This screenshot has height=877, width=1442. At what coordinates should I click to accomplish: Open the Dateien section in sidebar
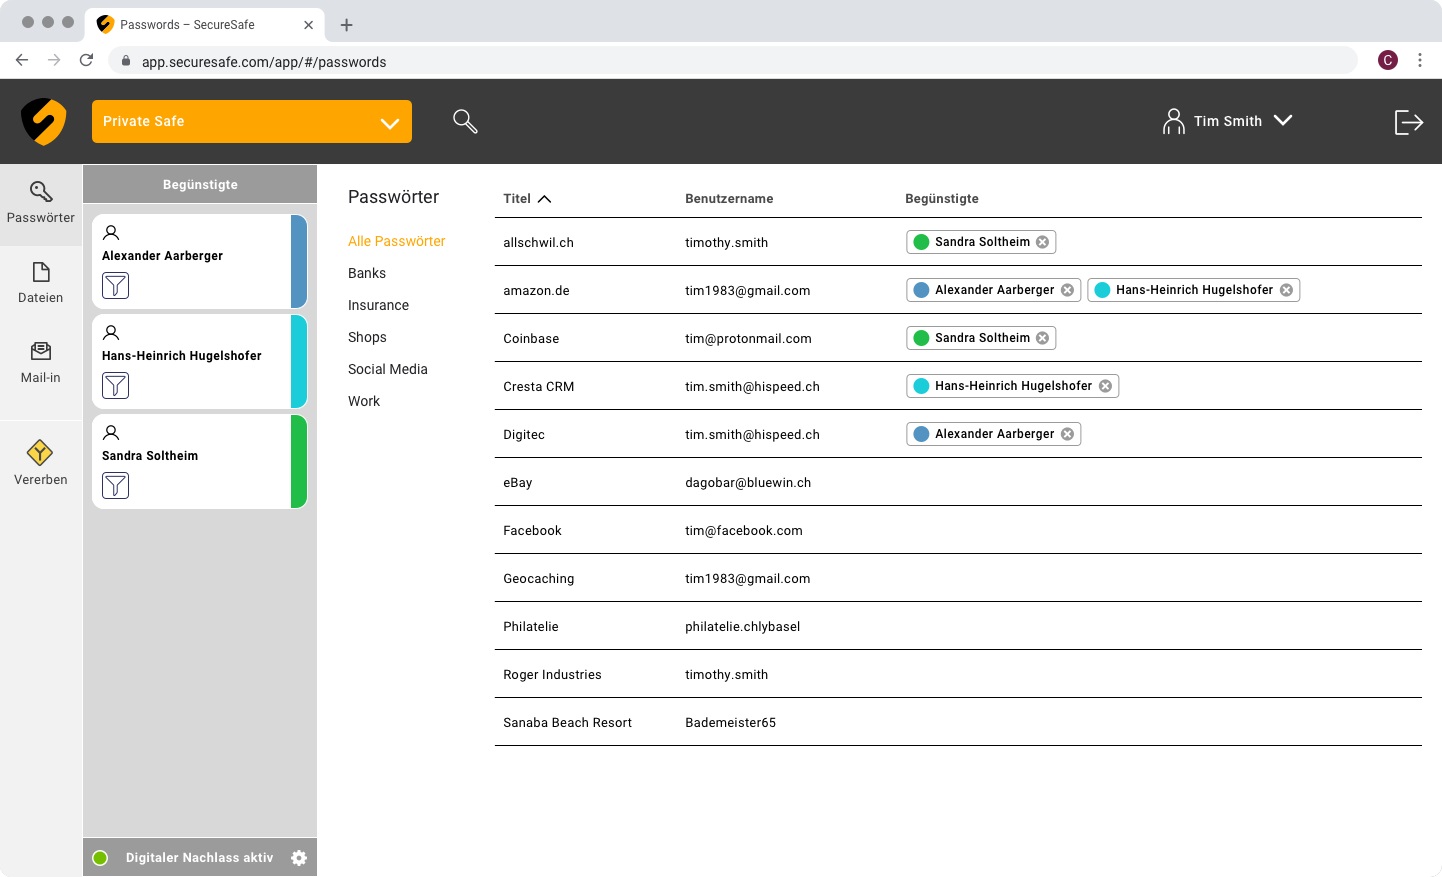pos(41,283)
